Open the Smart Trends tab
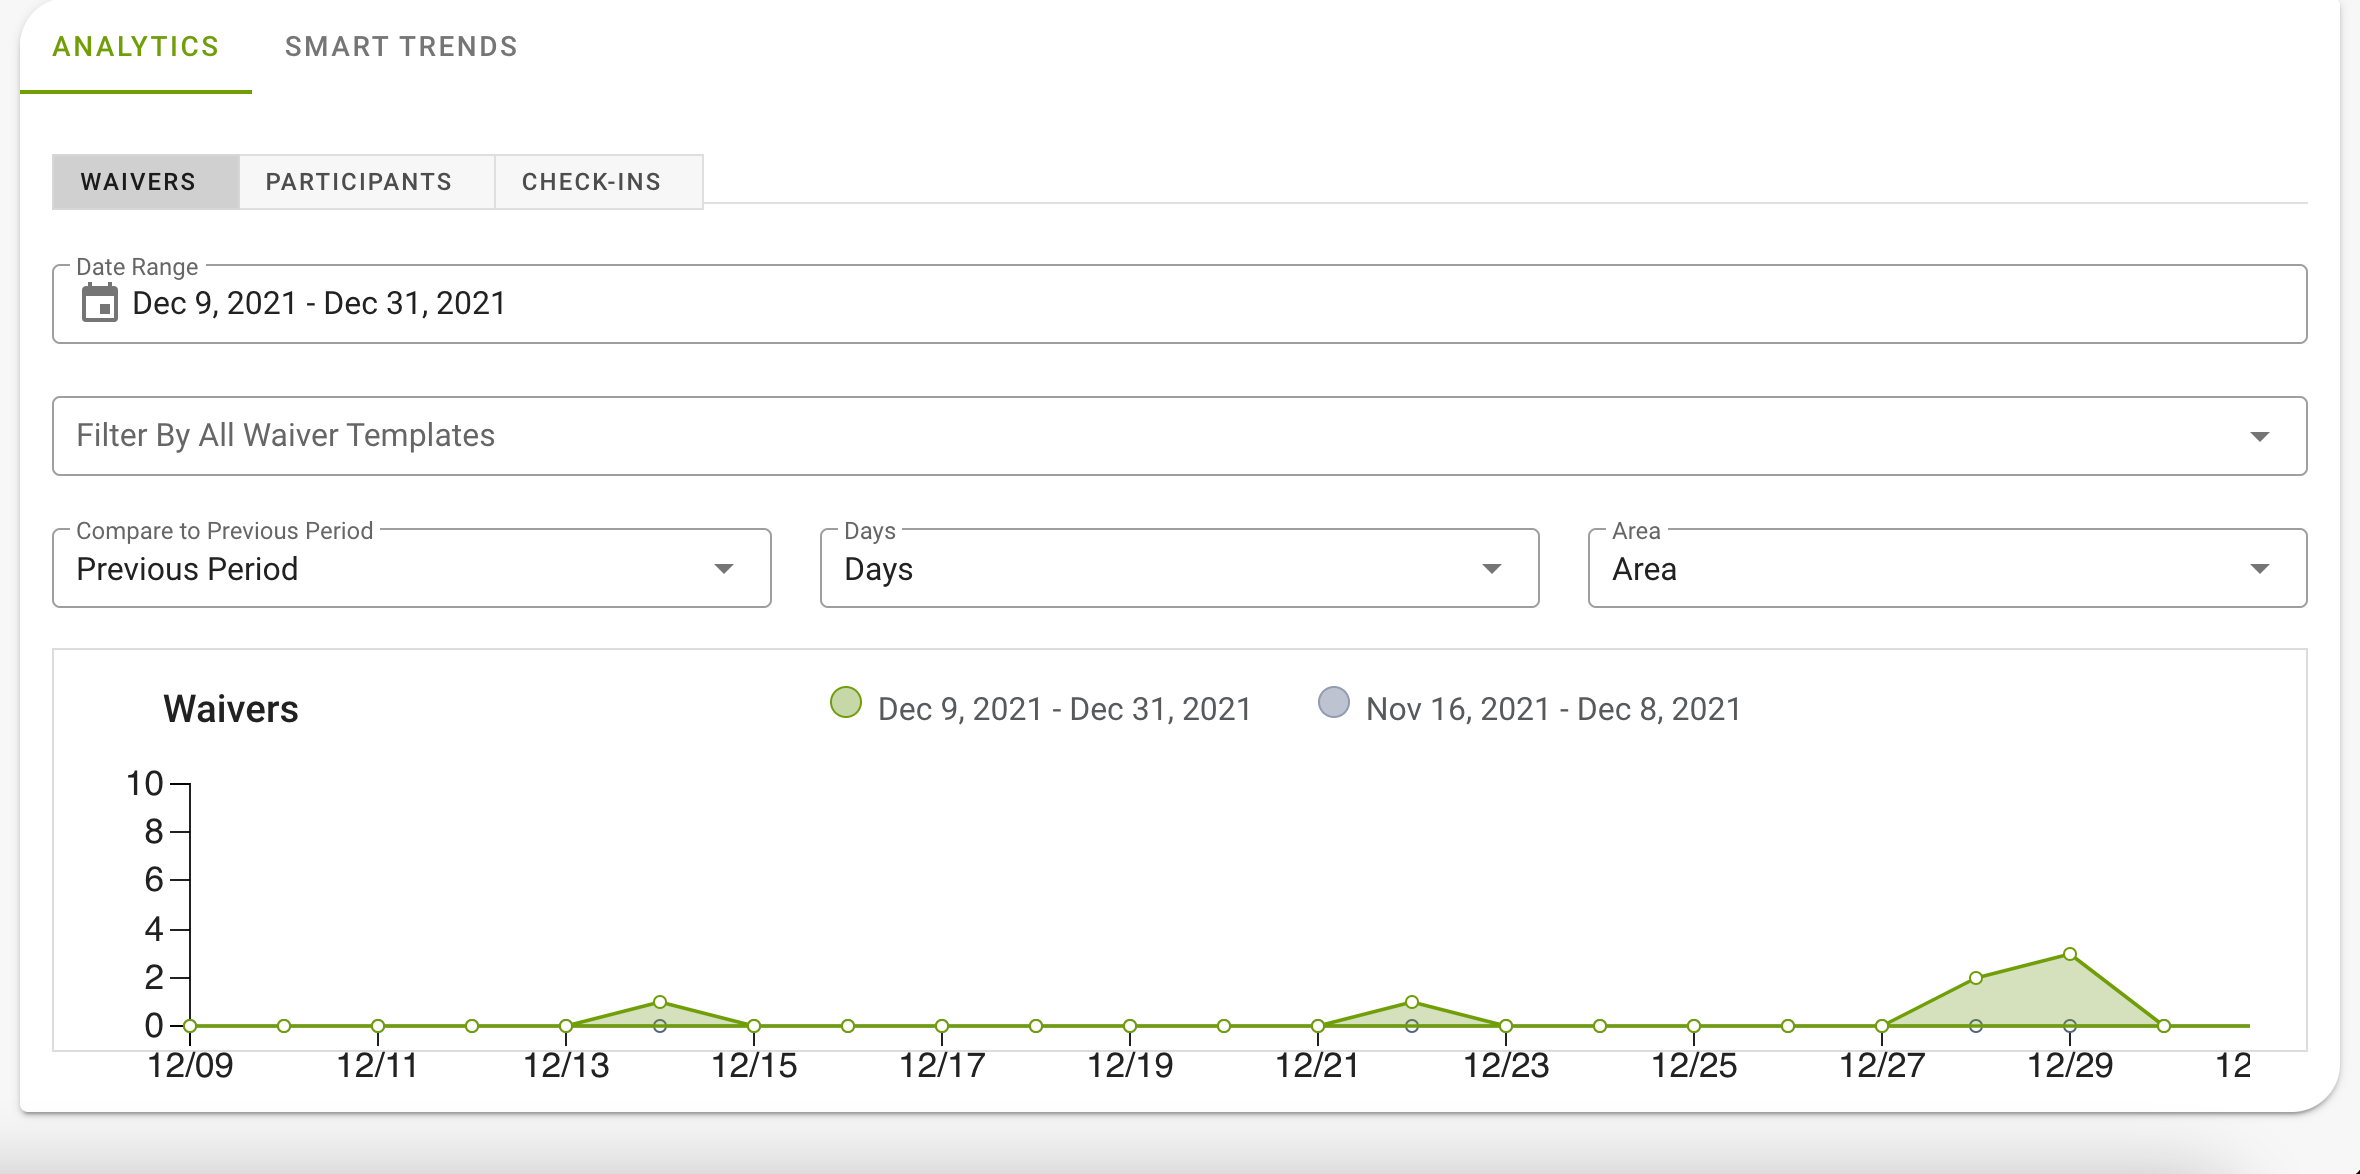 (401, 47)
